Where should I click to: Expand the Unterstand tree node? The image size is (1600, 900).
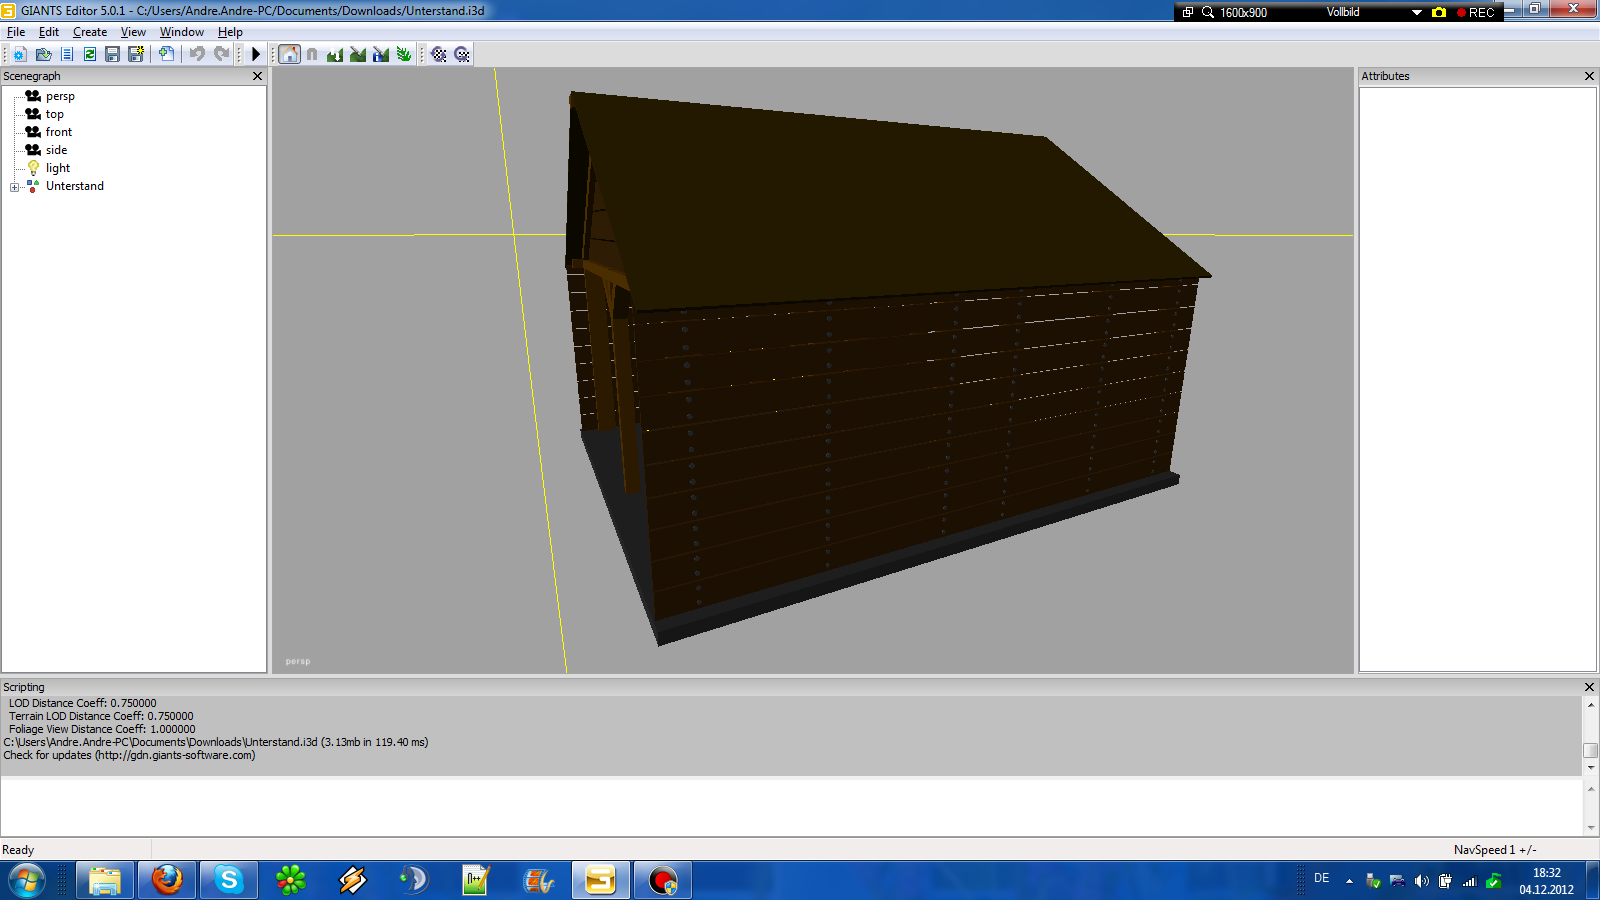click(15, 187)
